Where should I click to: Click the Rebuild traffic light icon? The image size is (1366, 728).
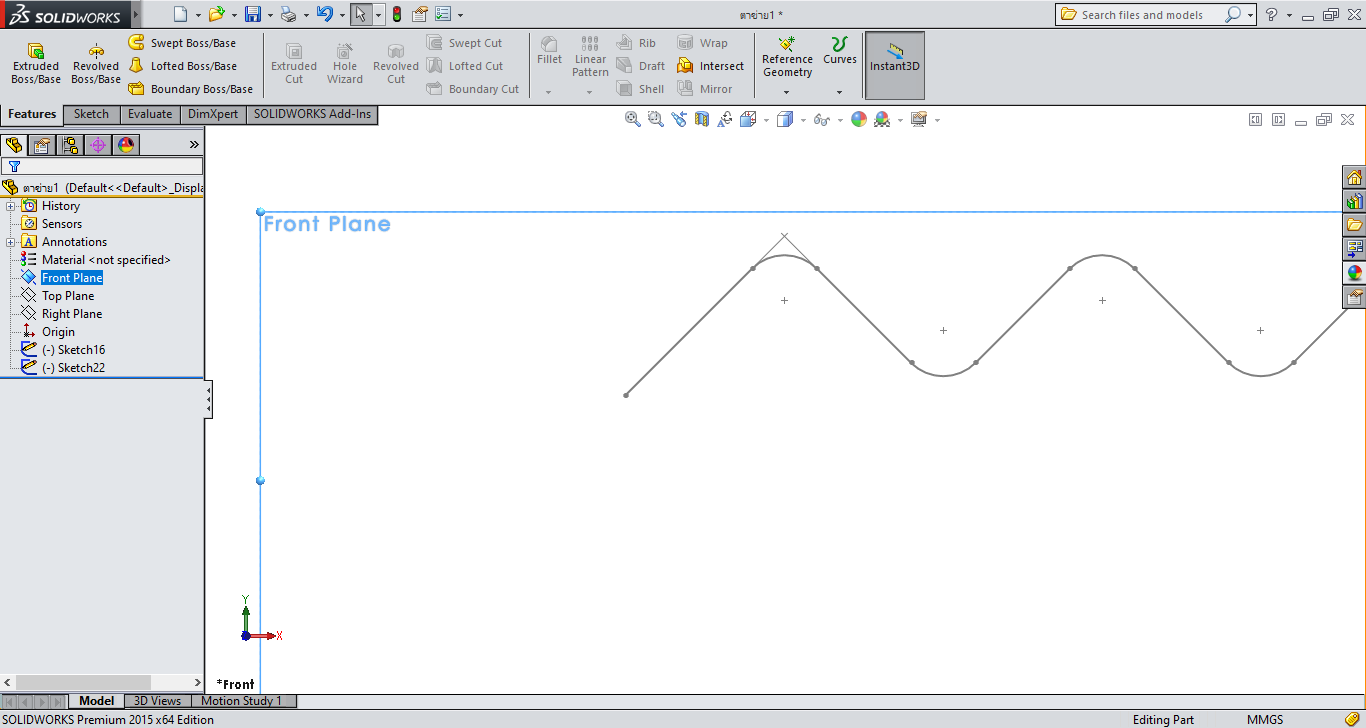click(x=397, y=14)
